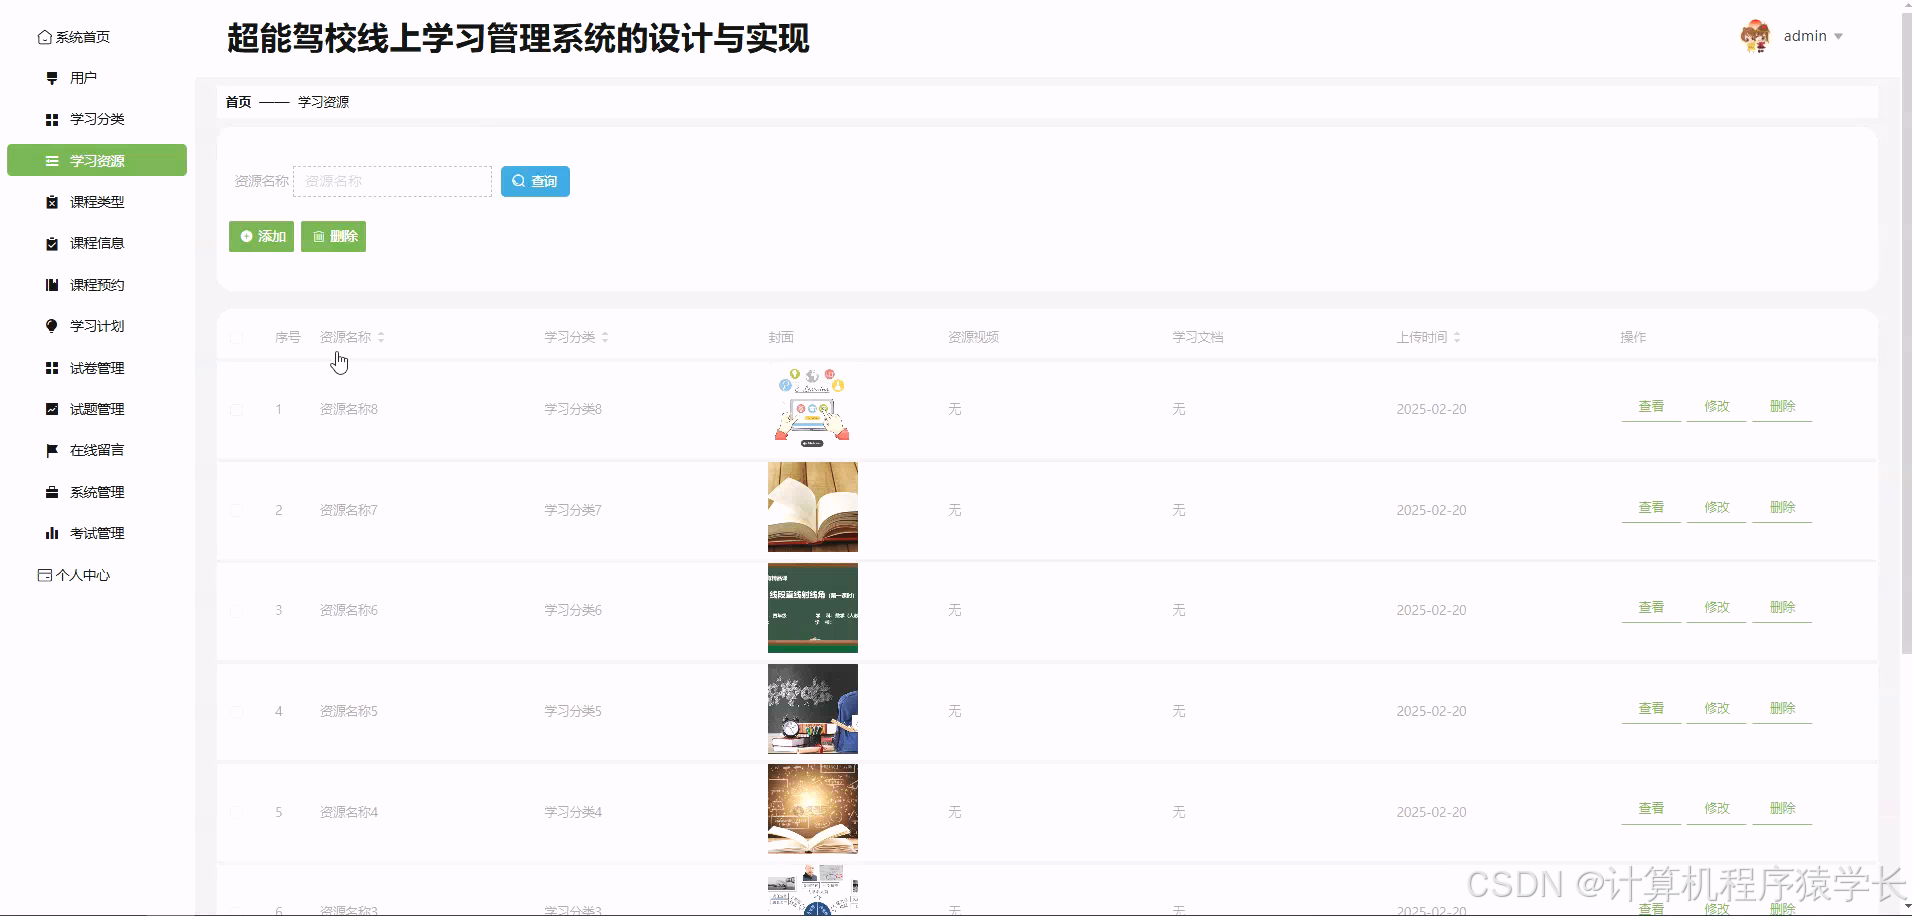The height and width of the screenshot is (916, 1912).
Task: Sort by the 学习分类 column arrows
Action: 605,337
